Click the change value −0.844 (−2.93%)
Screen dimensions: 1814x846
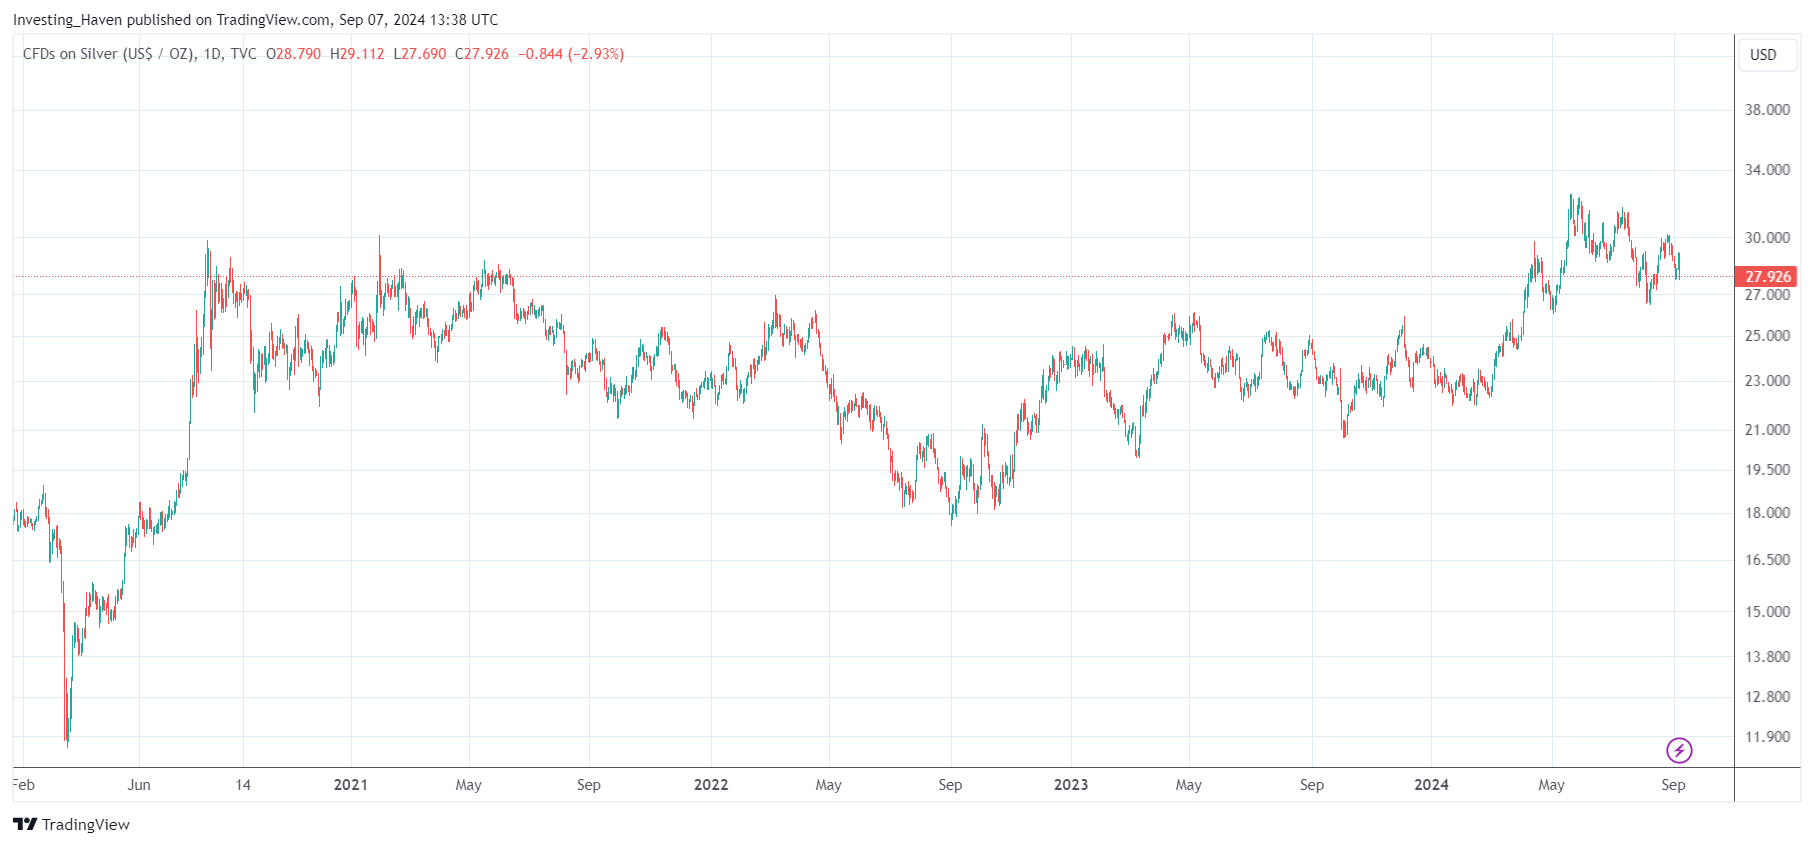pos(571,54)
